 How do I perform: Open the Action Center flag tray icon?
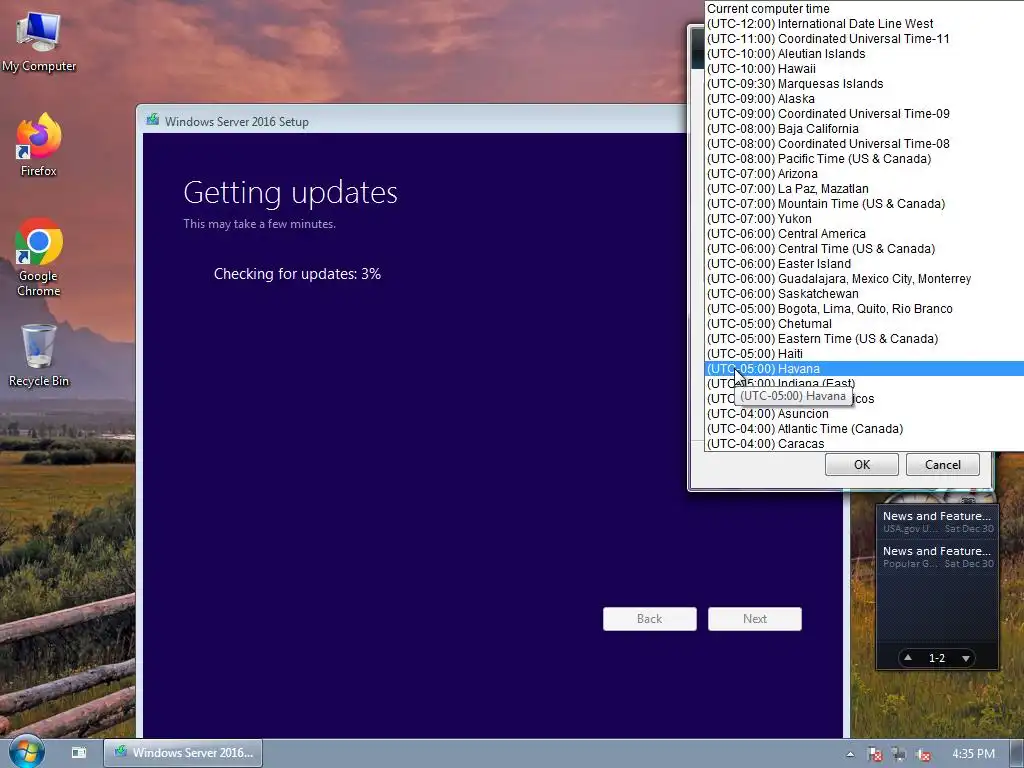coord(874,754)
